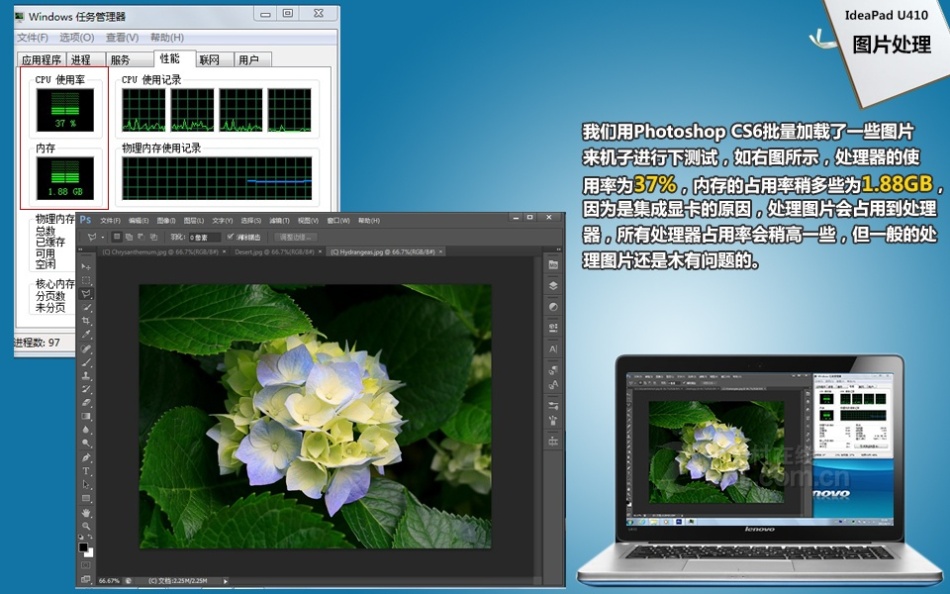The width and height of the screenshot is (950, 594).
Task: Select the History Brush tool
Action: (86, 389)
